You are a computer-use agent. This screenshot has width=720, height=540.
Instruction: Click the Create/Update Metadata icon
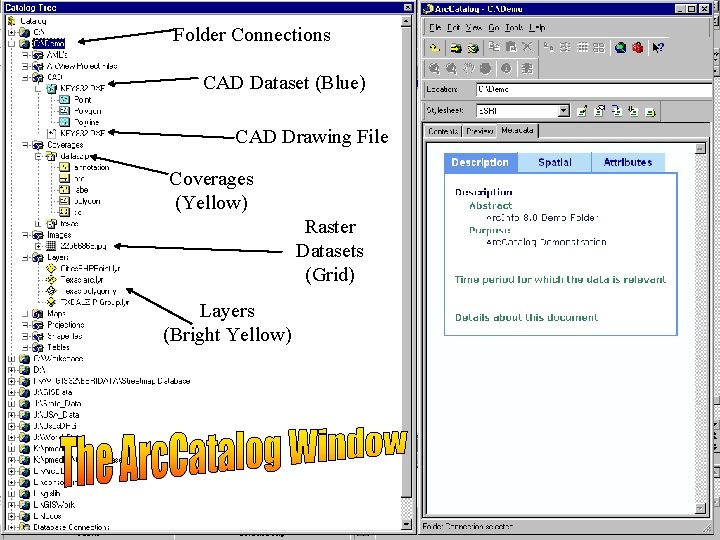(x=616, y=111)
